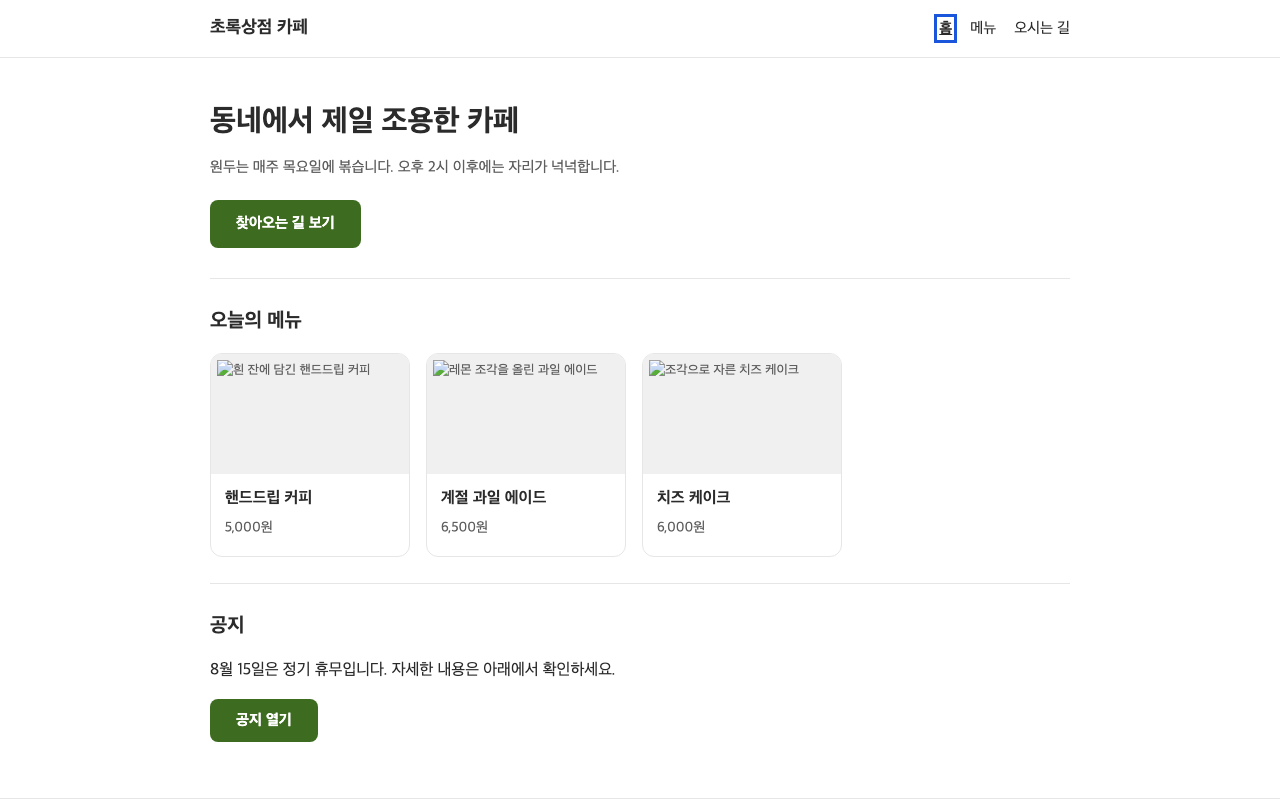Click the 6,500원 price label

pyautogui.click(x=465, y=527)
